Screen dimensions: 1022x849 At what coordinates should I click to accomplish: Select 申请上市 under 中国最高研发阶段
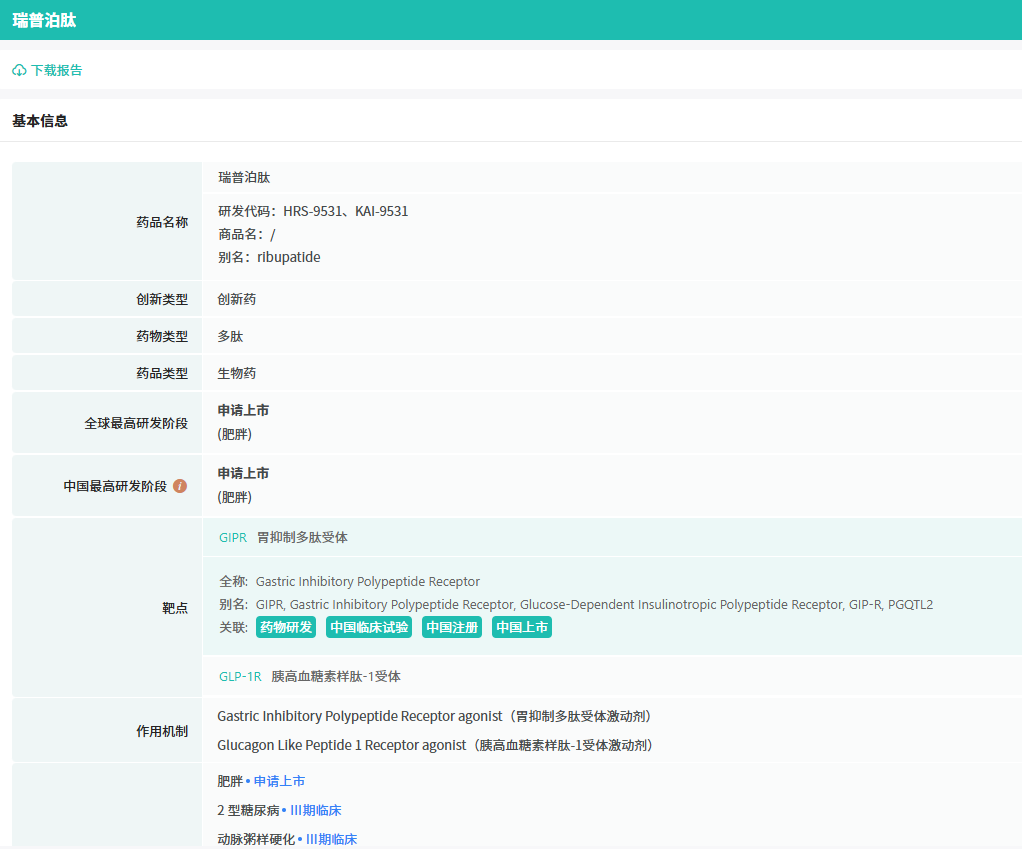click(243, 474)
